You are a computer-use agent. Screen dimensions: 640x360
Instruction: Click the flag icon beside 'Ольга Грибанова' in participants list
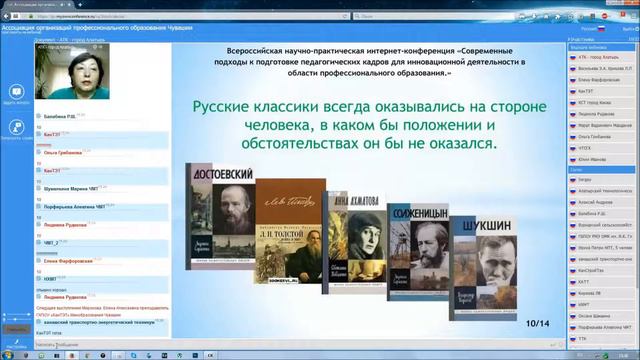click(573, 137)
